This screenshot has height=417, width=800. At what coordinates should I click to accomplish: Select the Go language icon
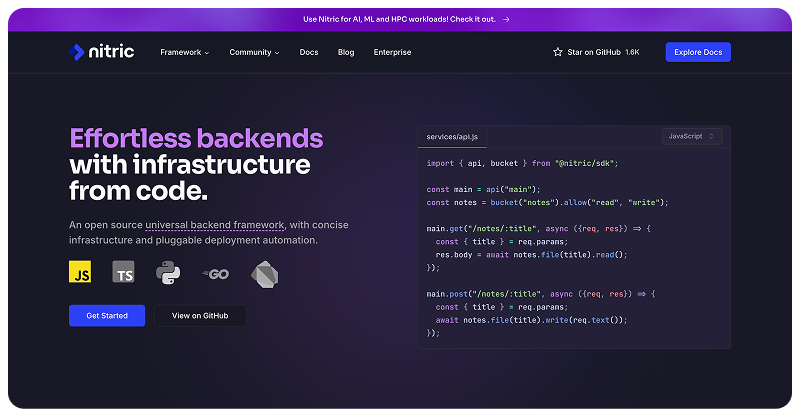tap(216, 274)
